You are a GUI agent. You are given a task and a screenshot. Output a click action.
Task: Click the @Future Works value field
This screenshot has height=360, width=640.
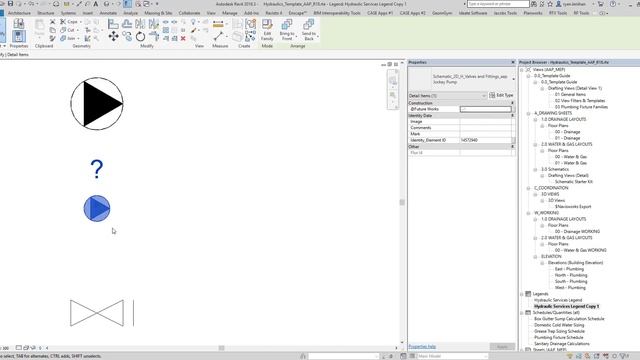485,109
